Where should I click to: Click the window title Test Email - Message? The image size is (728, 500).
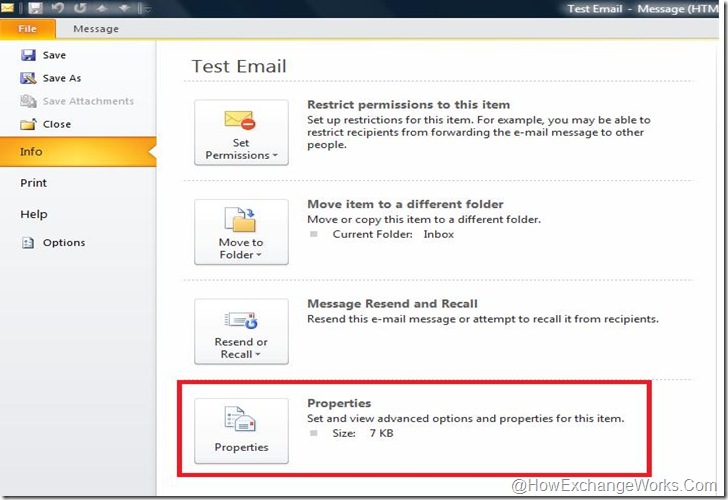[643, 8]
